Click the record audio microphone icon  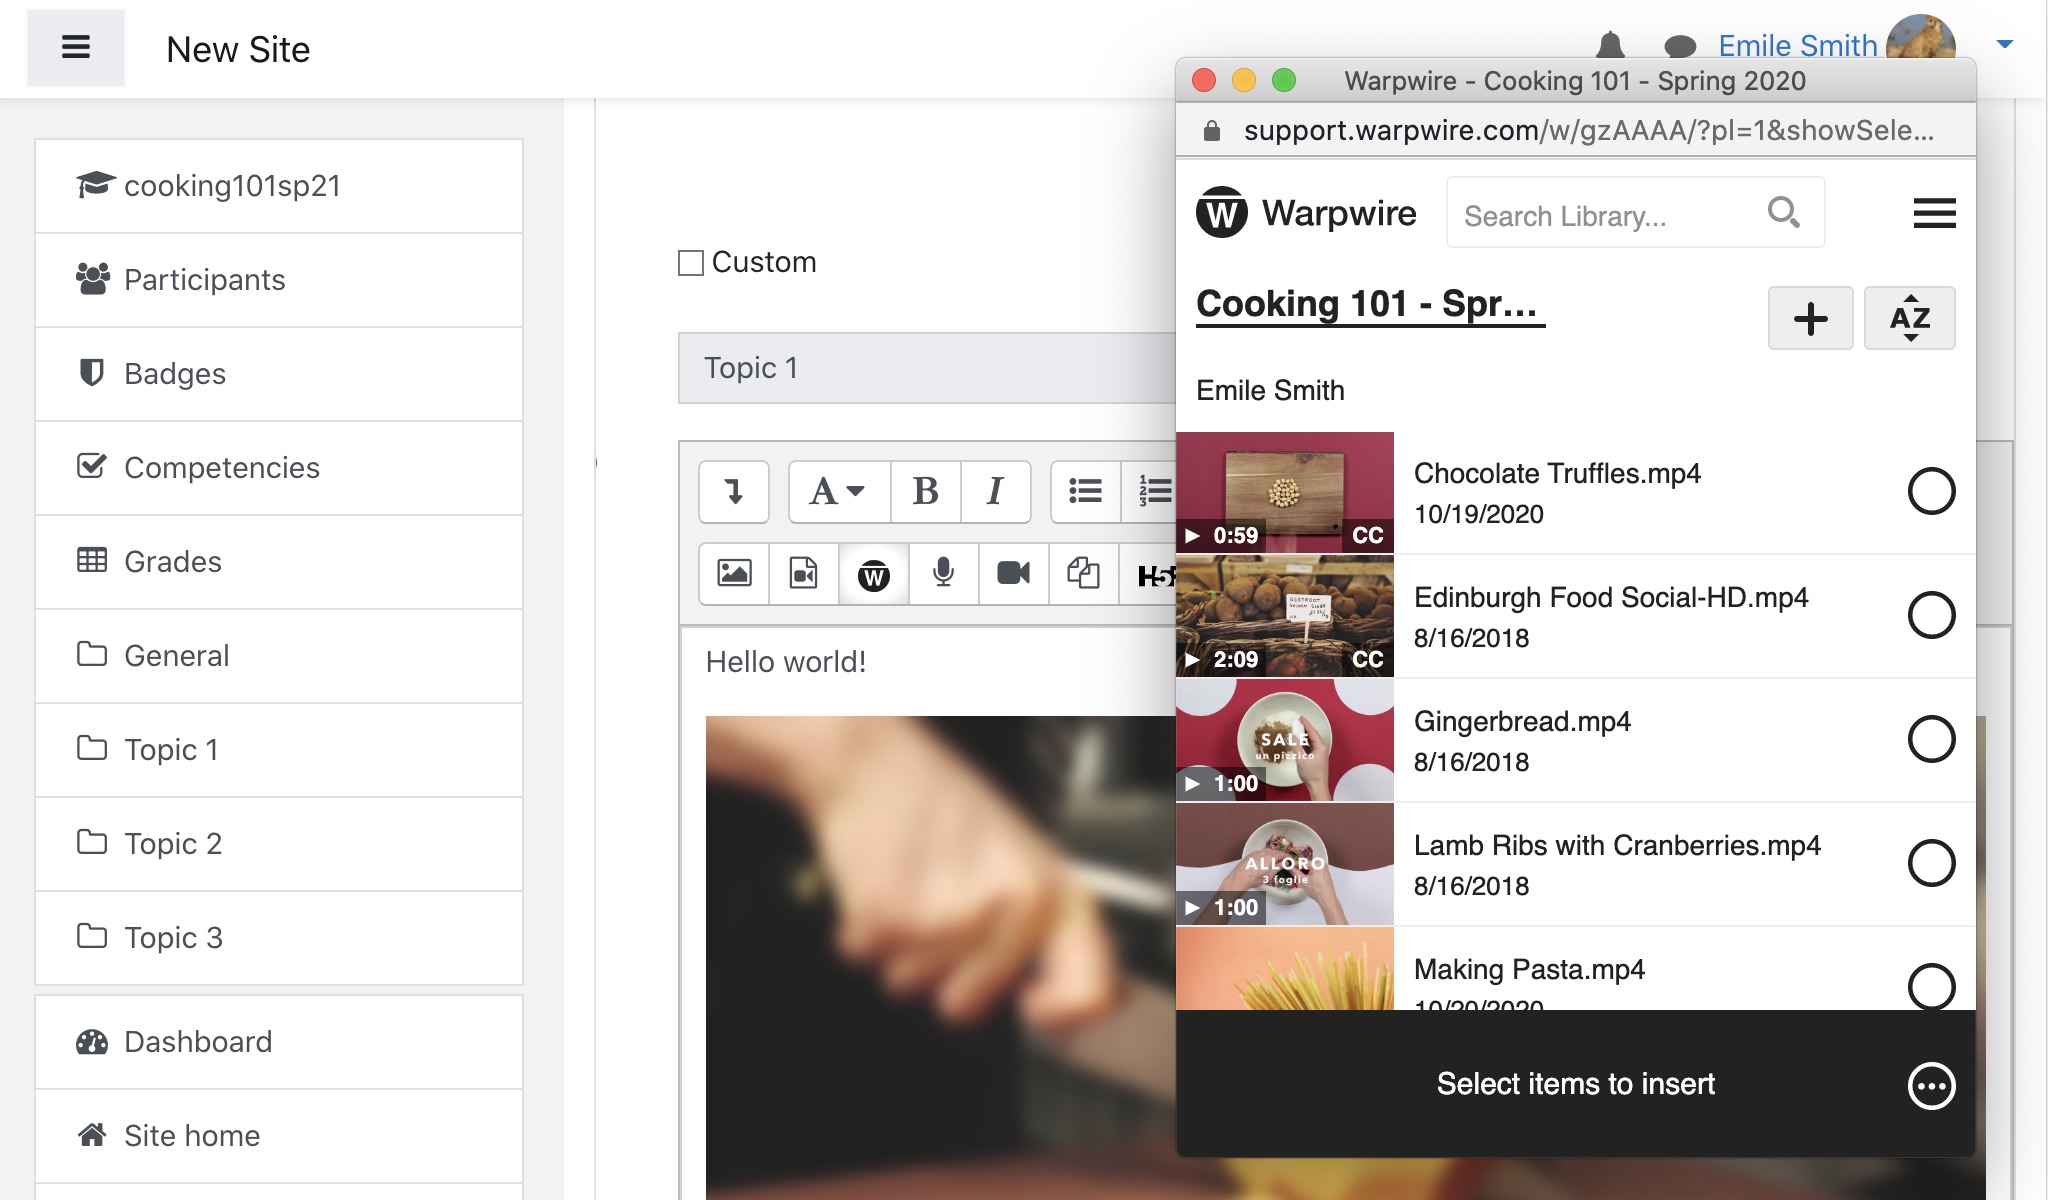pyautogui.click(x=942, y=574)
